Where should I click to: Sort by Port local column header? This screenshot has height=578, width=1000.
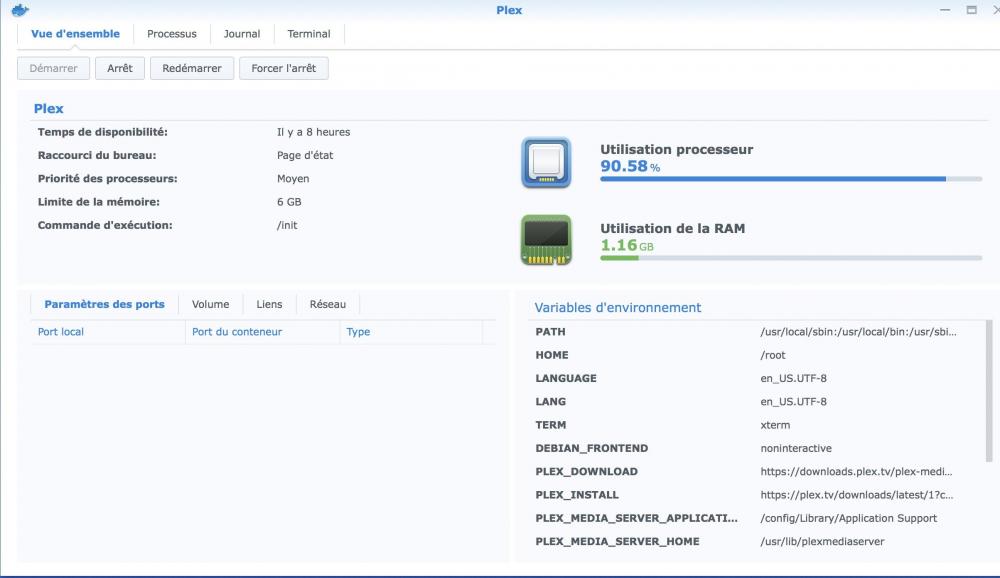[x=108, y=332]
